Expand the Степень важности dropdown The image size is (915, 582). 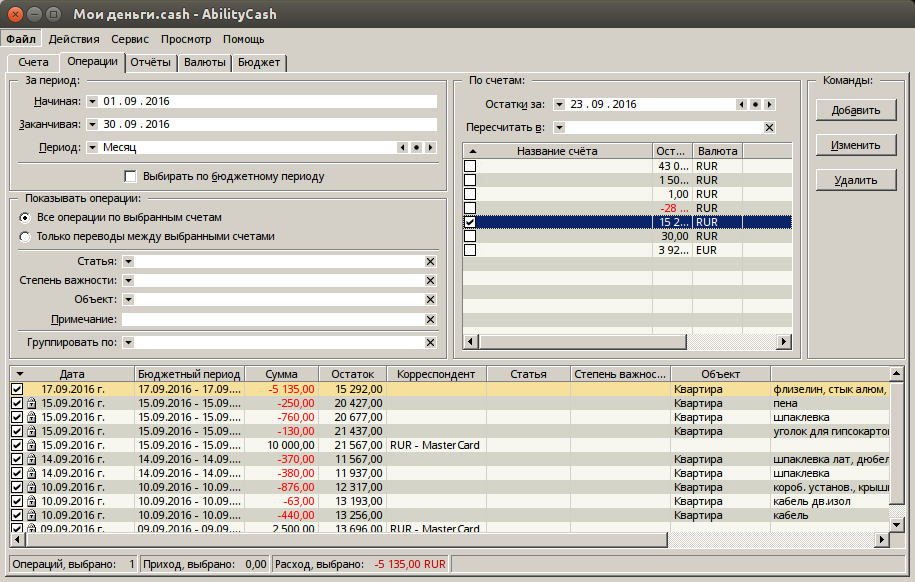[x=128, y=280]
